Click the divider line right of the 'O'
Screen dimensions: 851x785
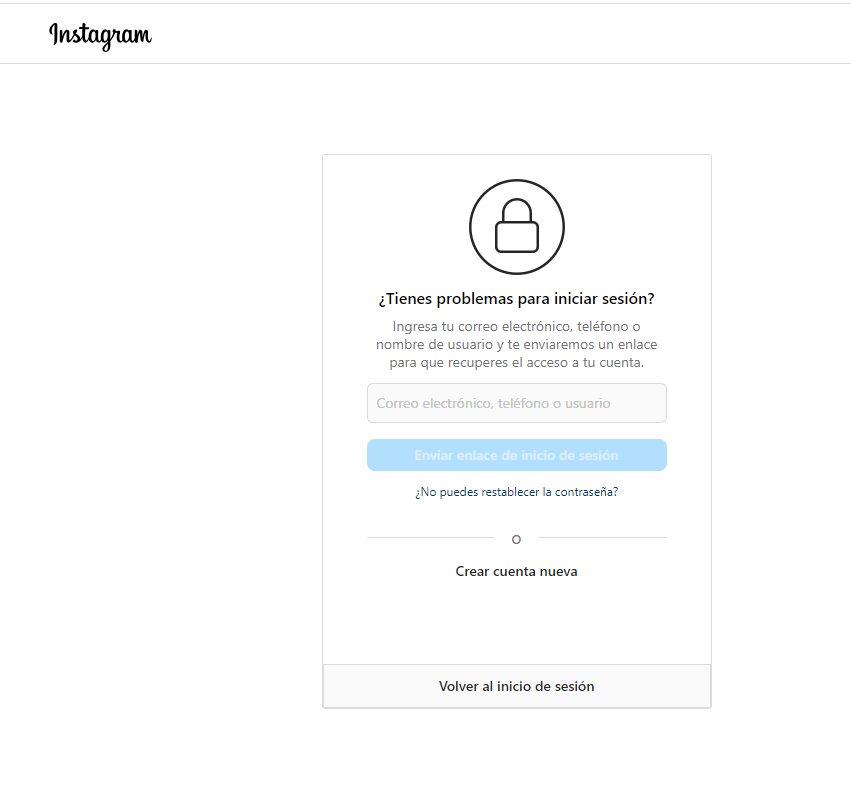click(x=602, y=538)
